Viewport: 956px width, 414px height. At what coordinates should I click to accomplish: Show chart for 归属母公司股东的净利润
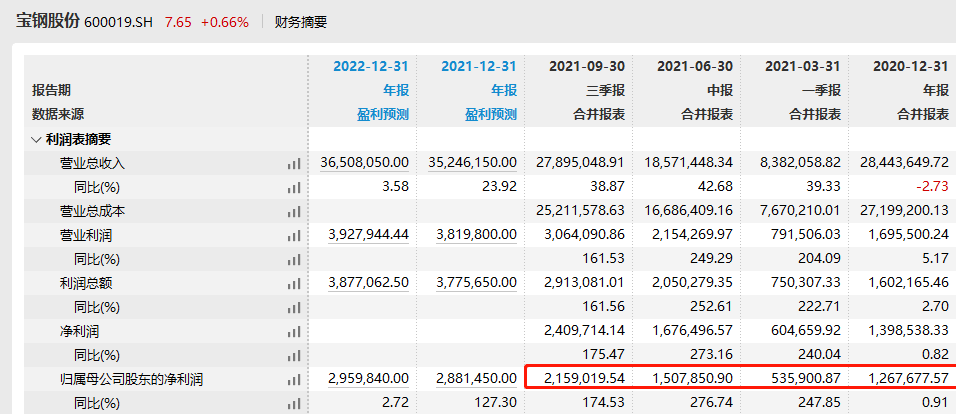294,380
